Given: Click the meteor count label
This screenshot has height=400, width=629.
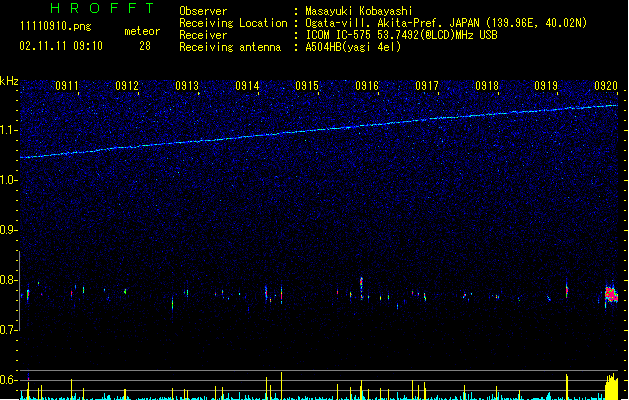Looking at the screenshot, I should [142, 31].
